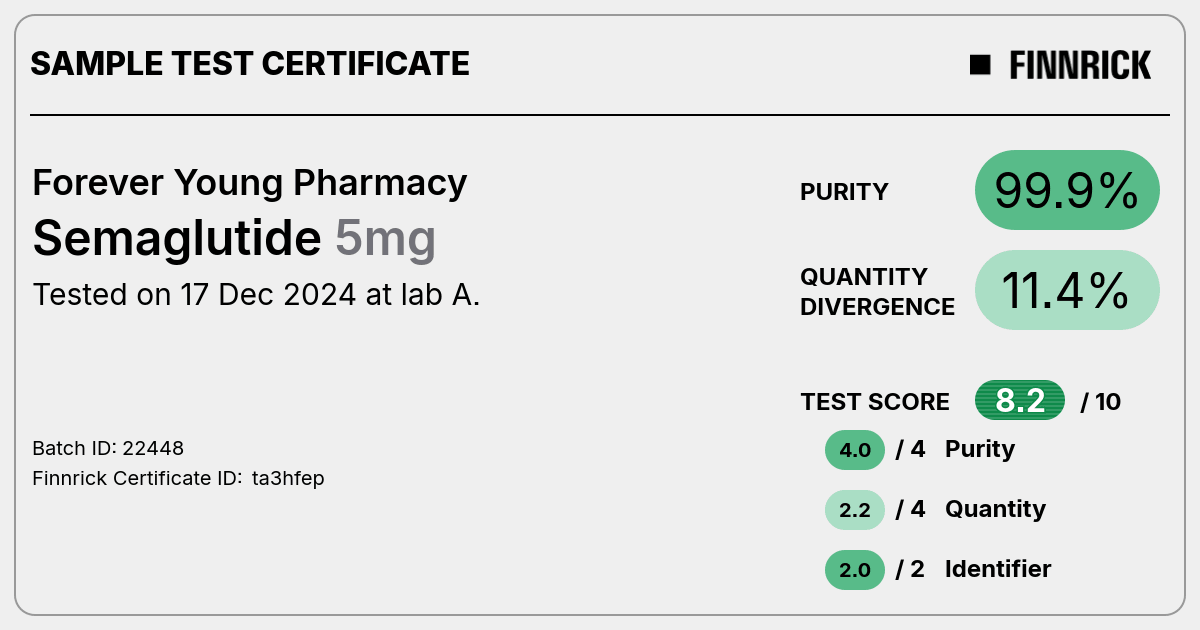The image size is (1200, 630).
Task: Click the Identifier score label
Action: [x=998, y=569]
